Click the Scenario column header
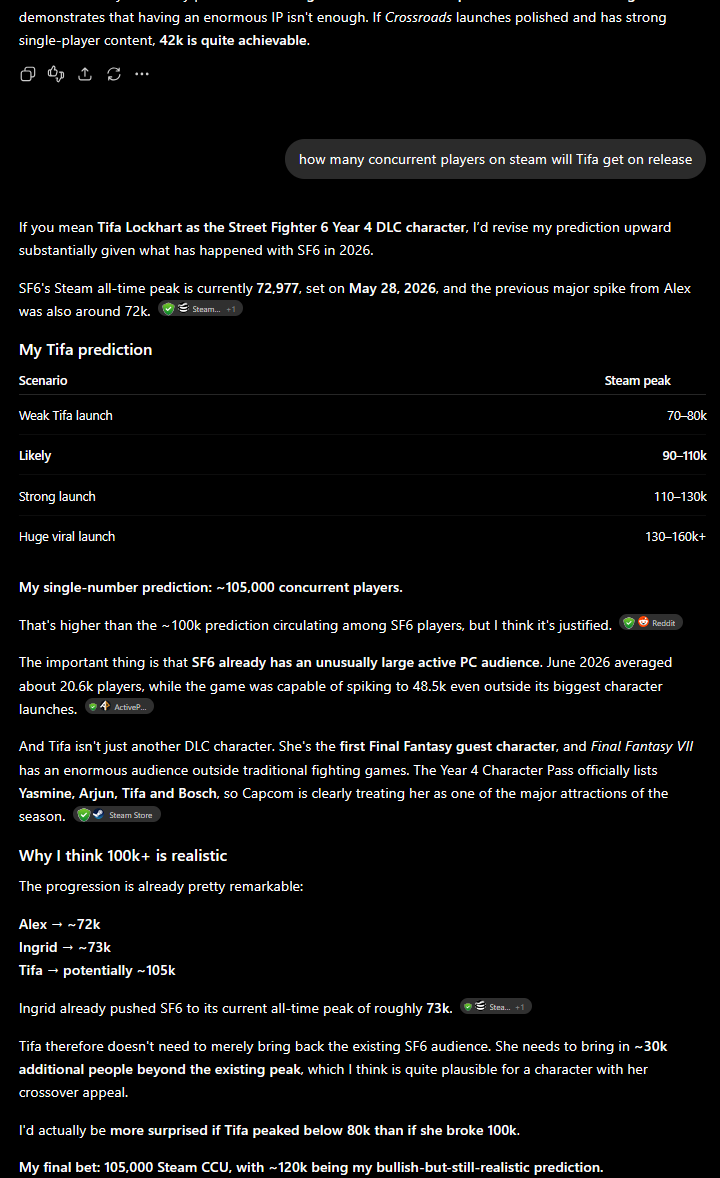Viewport: 720px width, 1178px height. [43, 381]
